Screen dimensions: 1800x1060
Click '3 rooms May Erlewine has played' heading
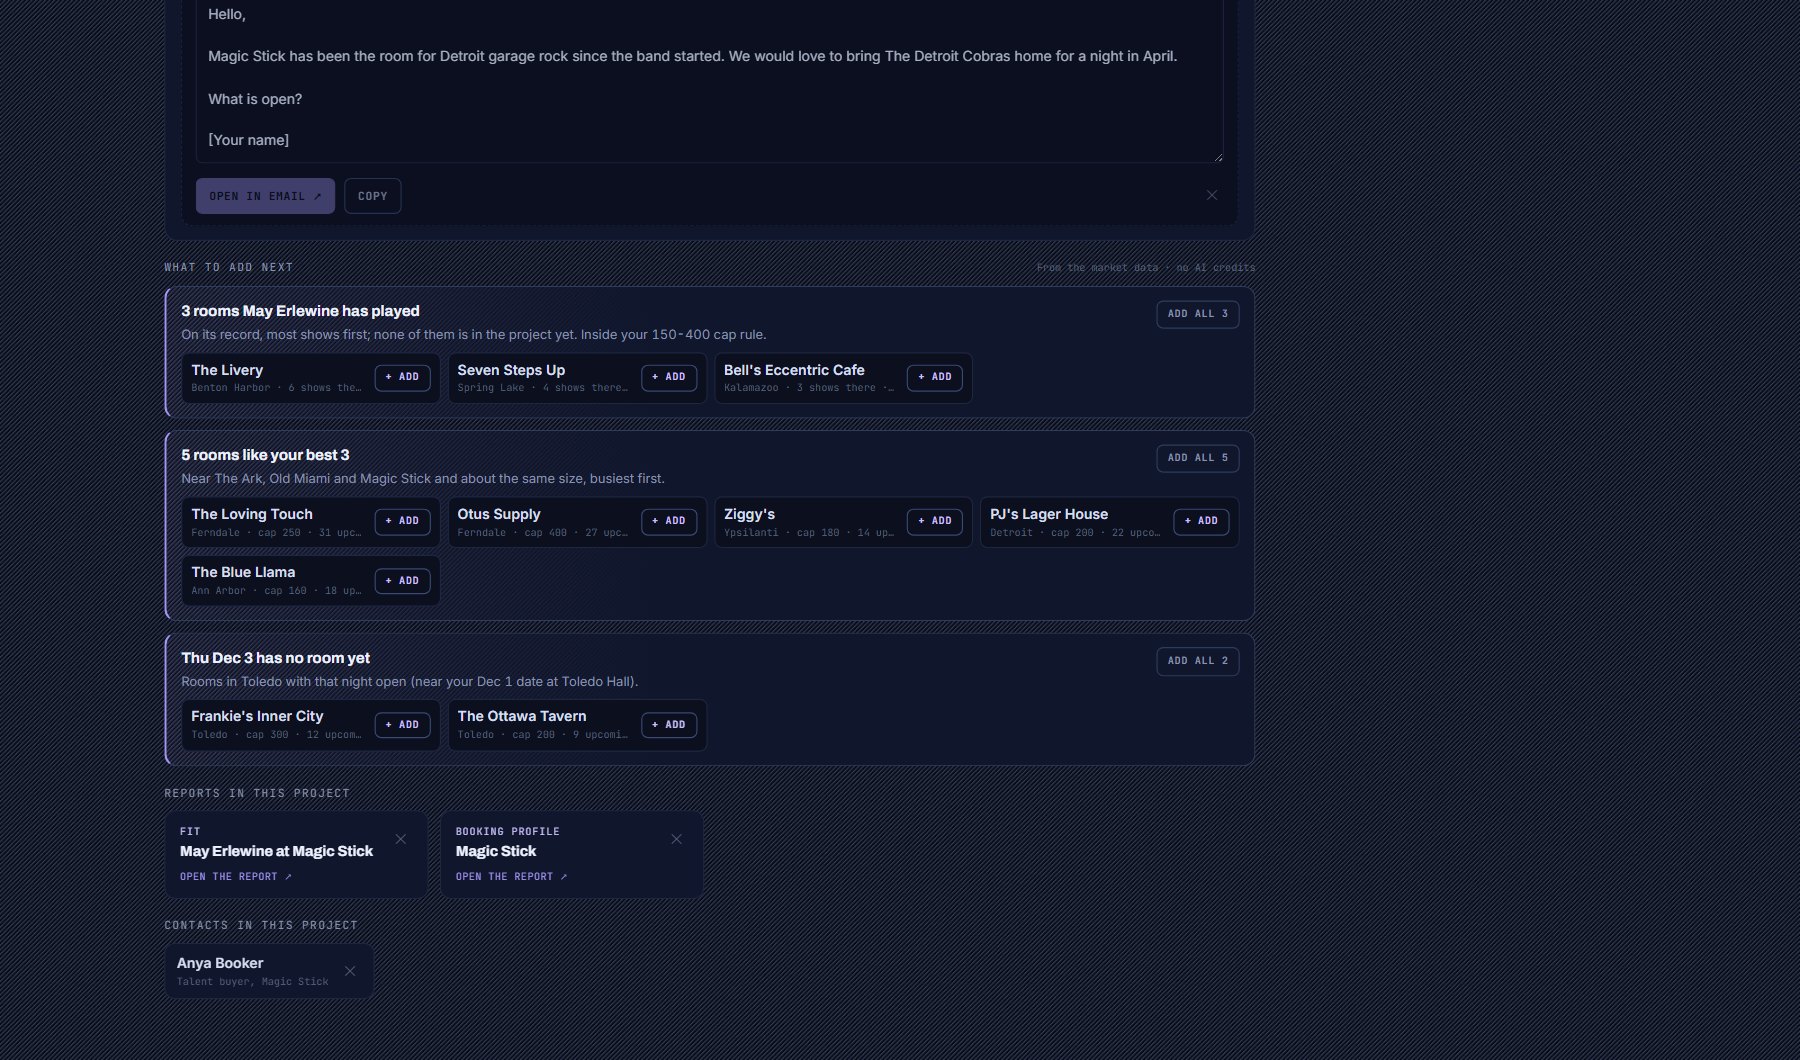tap(300, 311)
